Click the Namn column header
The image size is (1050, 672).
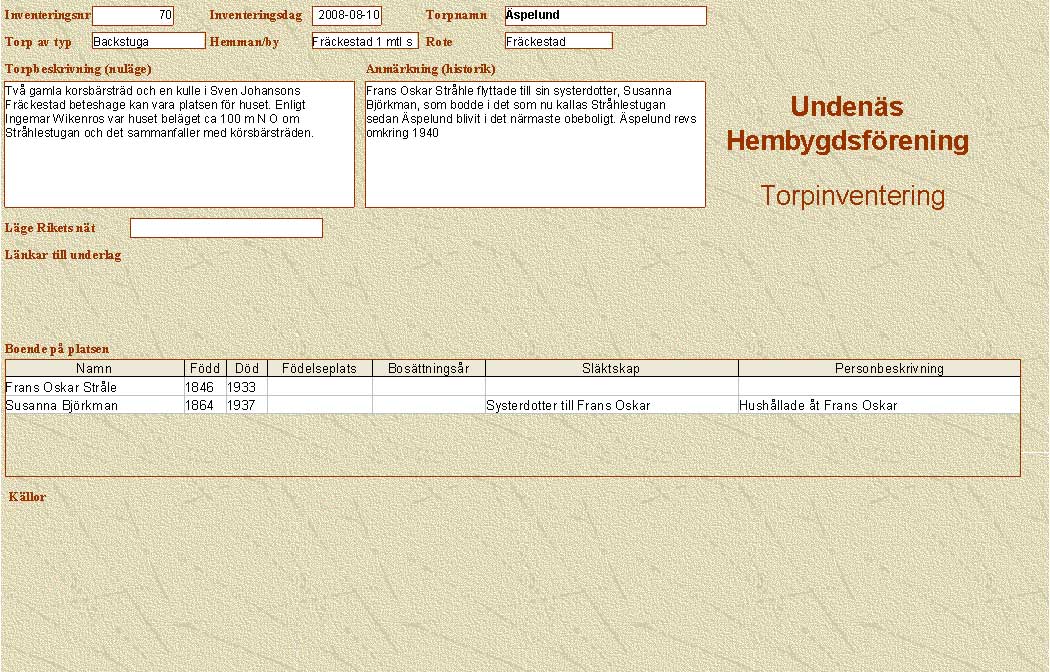tap(95, 369)
